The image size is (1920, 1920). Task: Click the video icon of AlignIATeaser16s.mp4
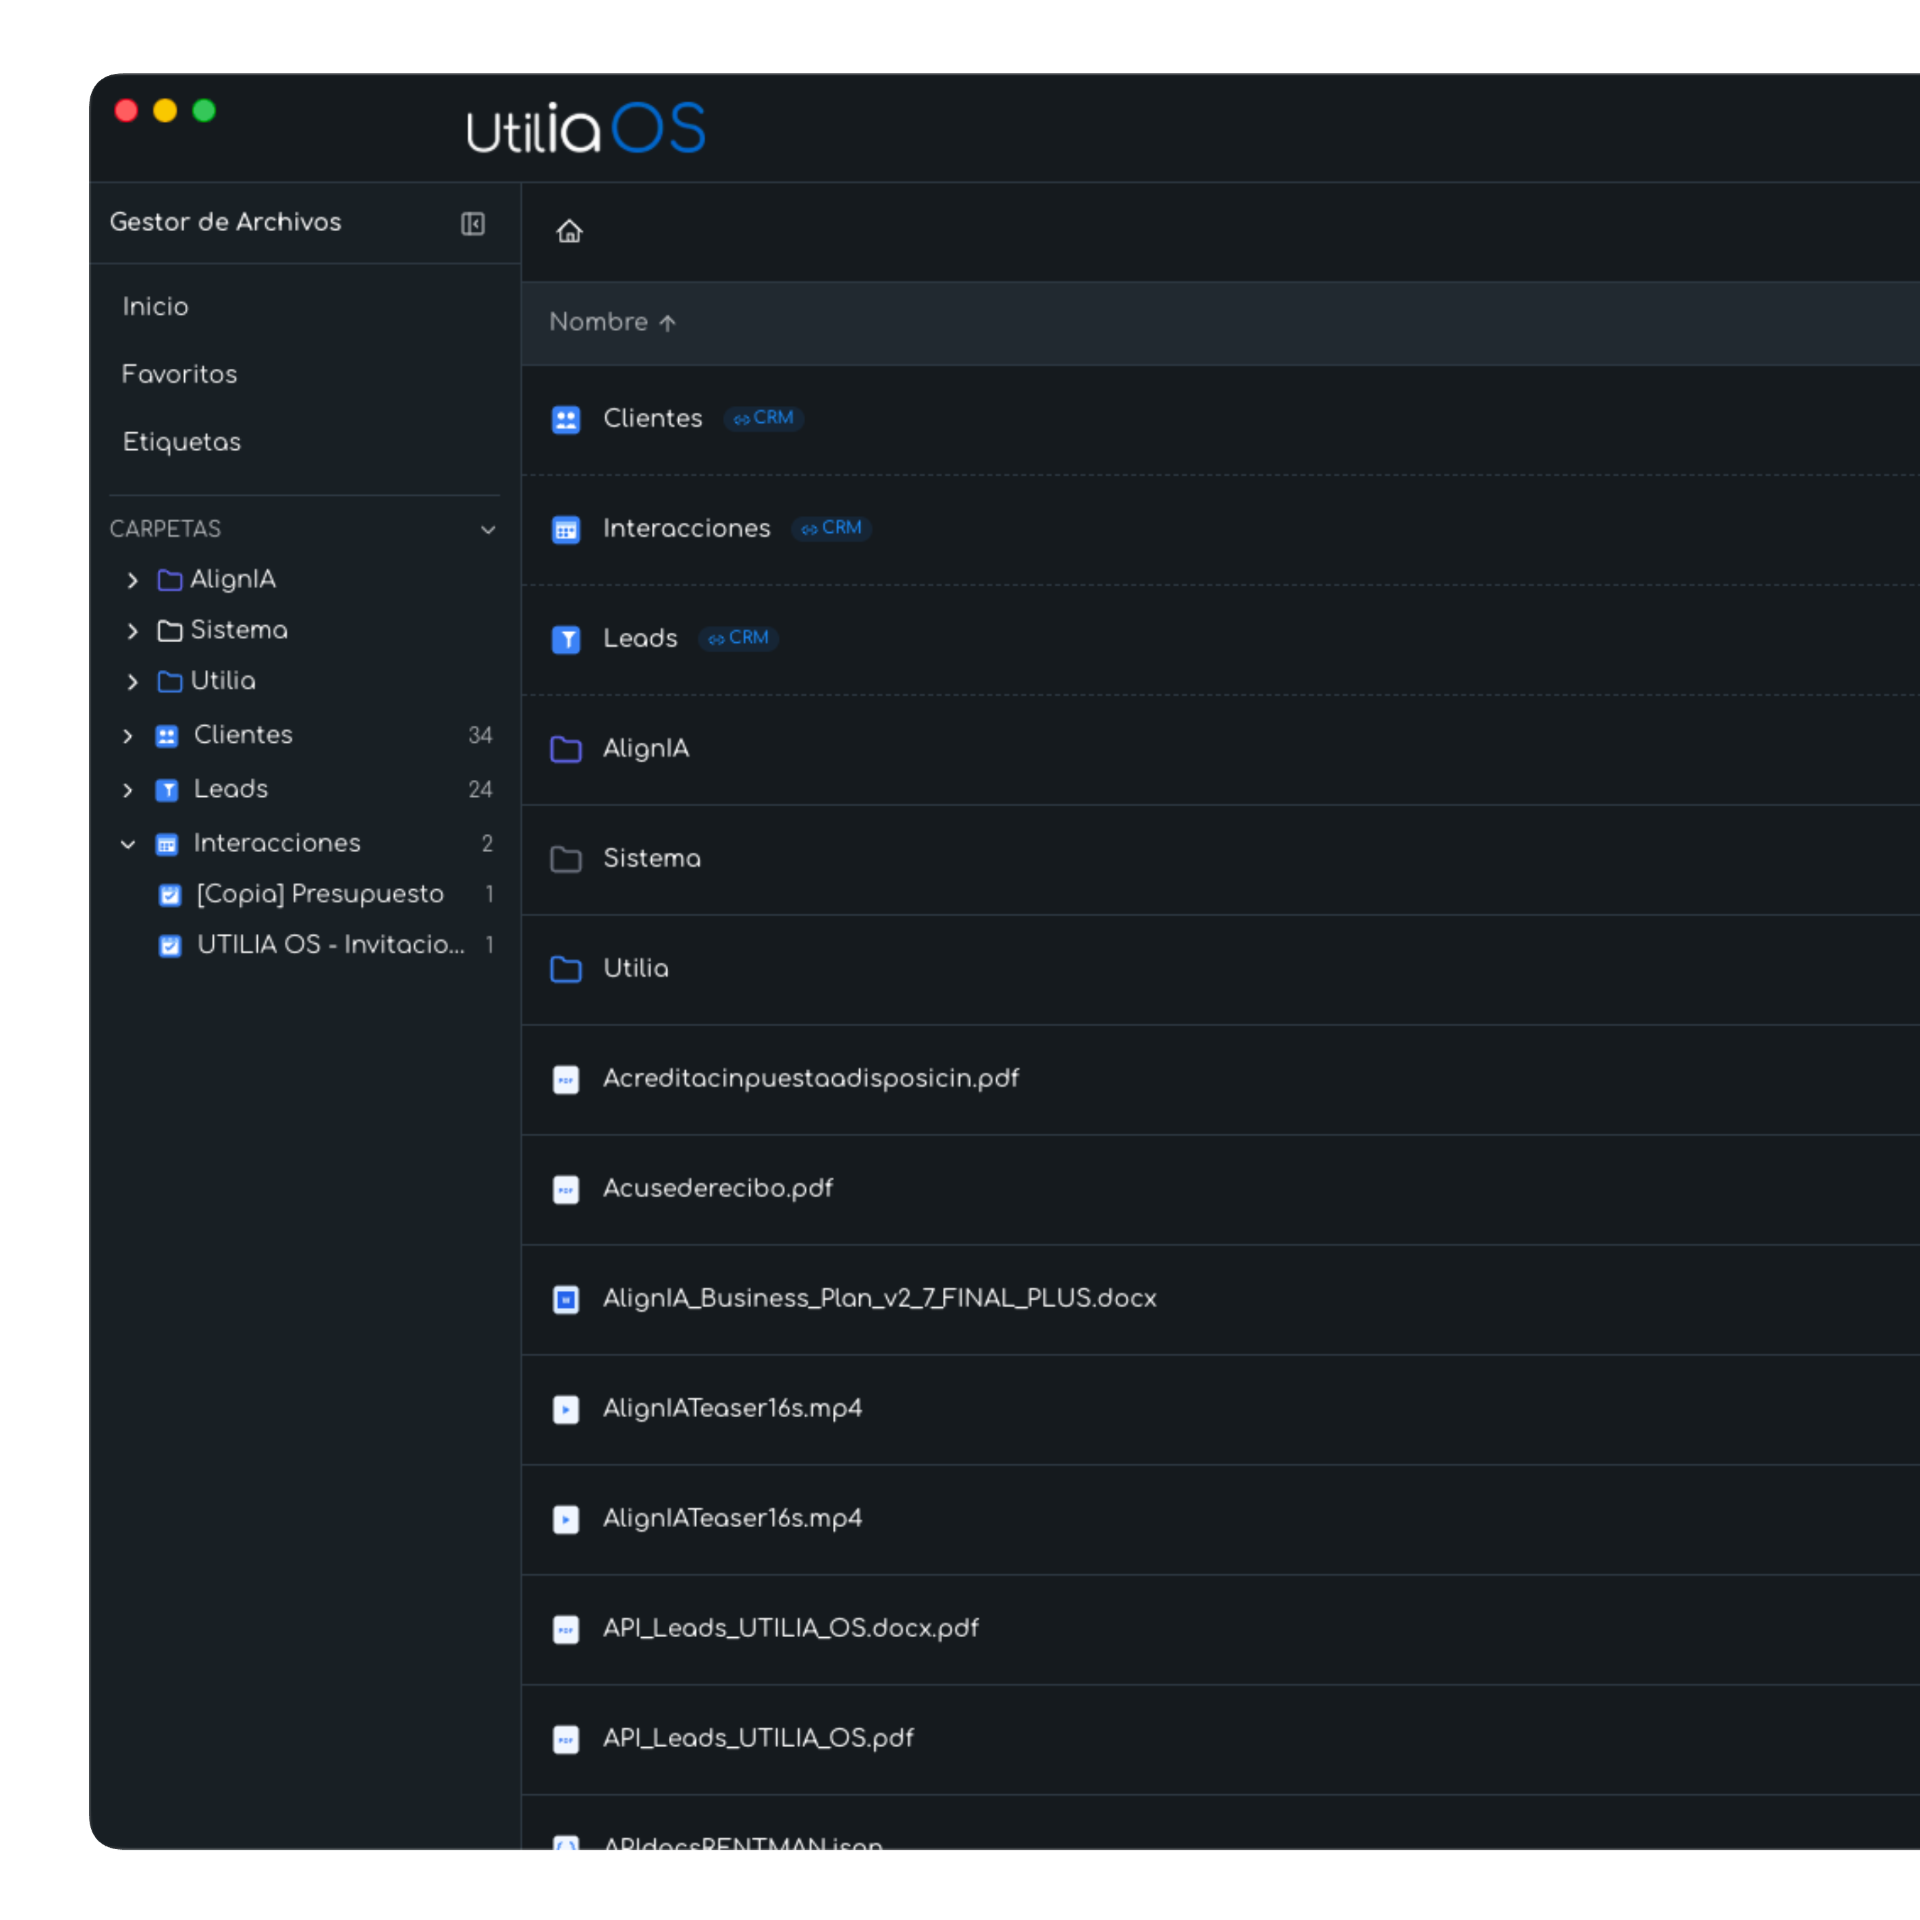(x=566, y=1410)
